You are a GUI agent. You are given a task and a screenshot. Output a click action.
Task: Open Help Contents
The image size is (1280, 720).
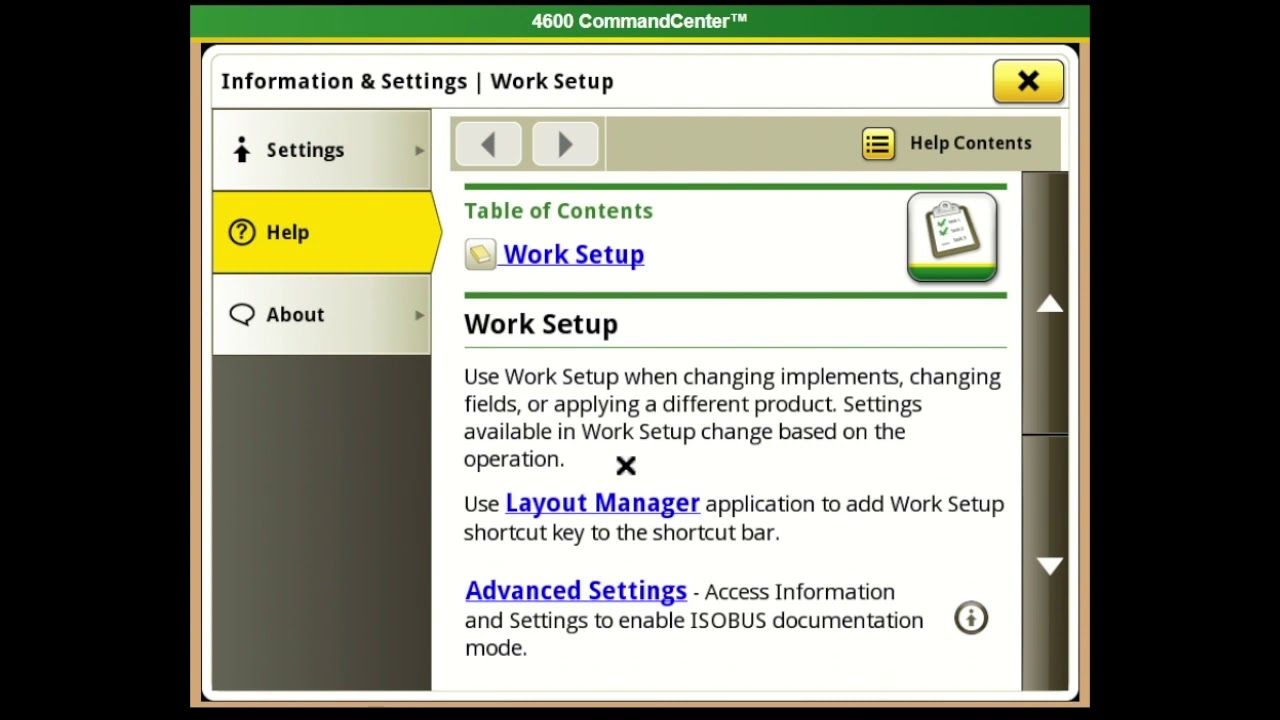tap(947, 144)
